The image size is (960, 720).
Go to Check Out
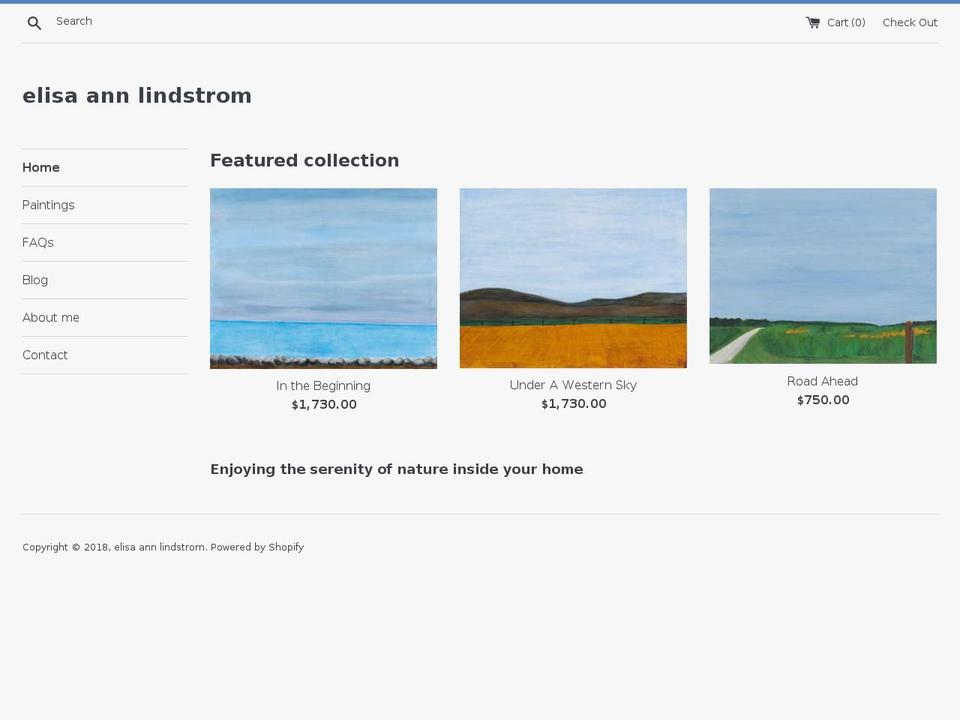point(910,23)
